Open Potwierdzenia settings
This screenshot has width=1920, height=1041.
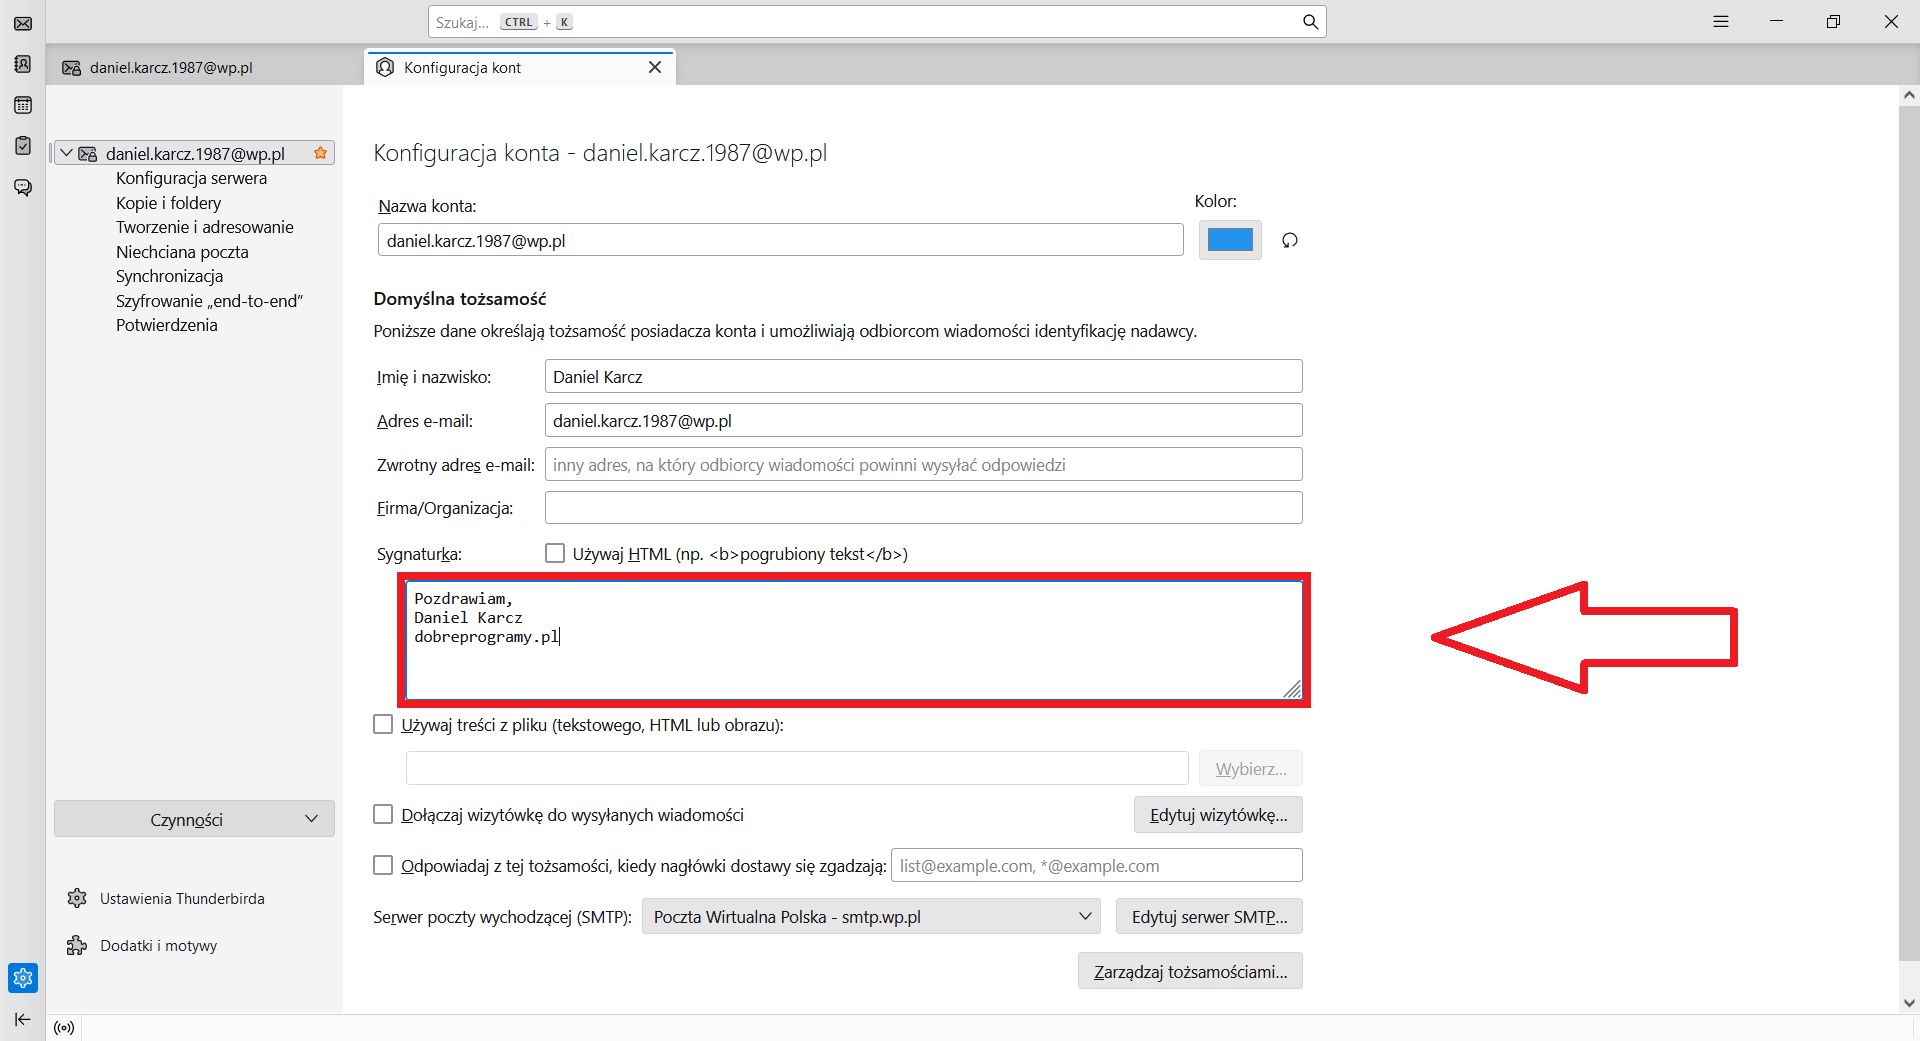(x=166, y=325)
